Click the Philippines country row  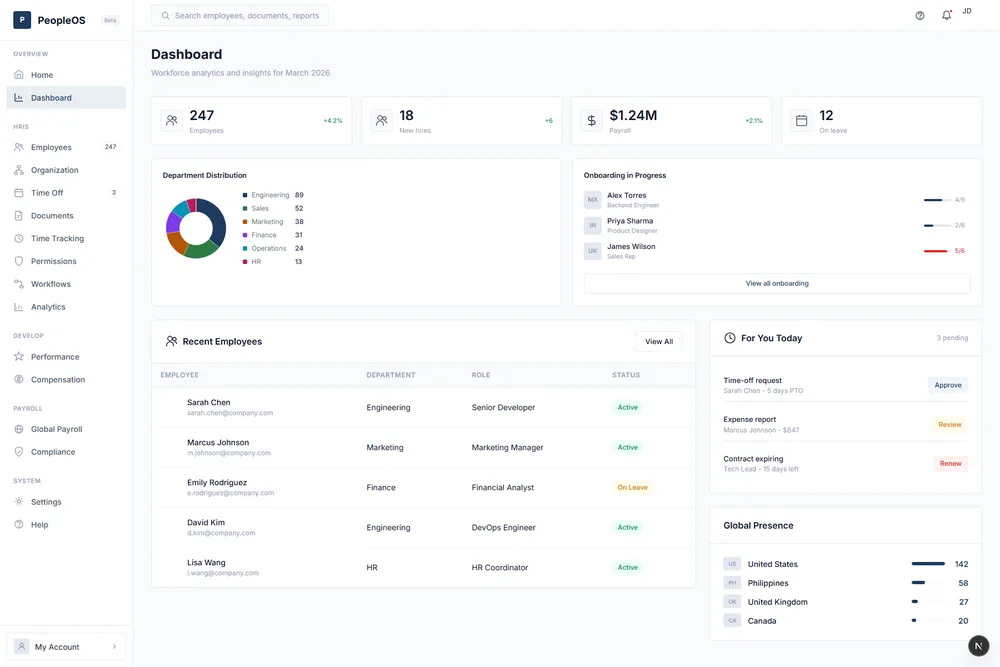click(846, 583)
